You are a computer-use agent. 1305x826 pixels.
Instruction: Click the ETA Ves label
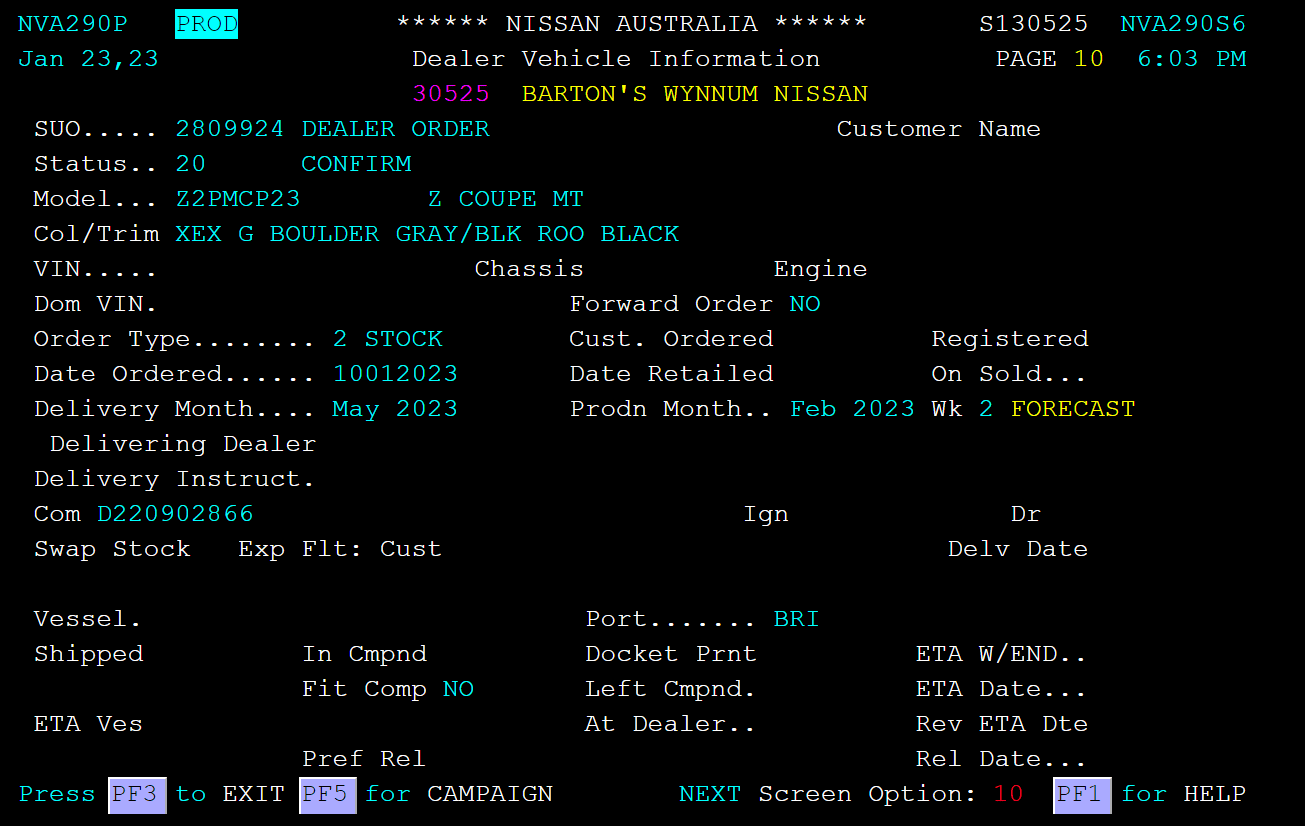(x=89, y=724)
